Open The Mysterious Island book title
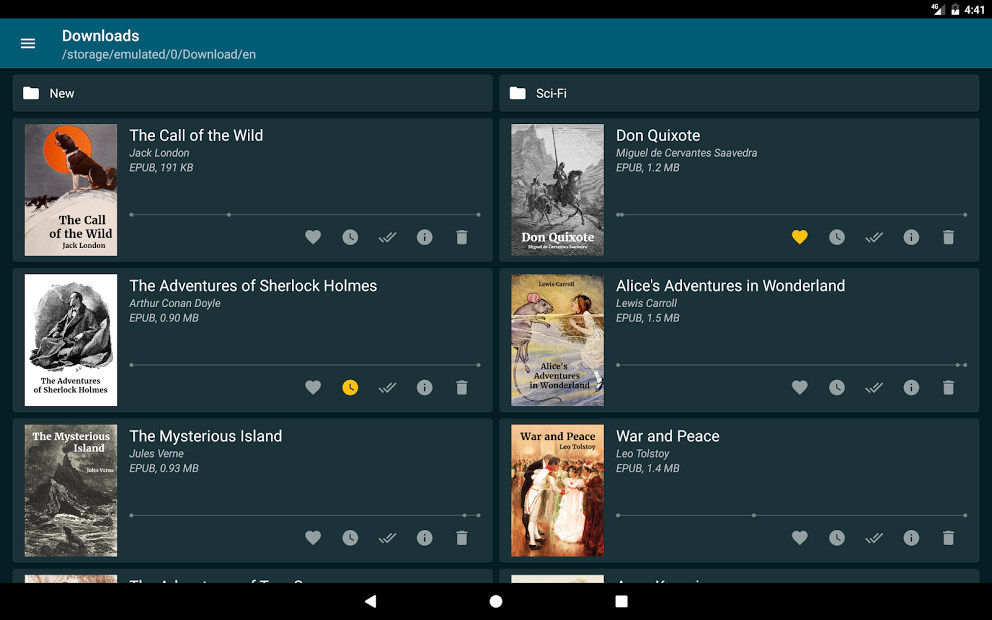992x620 pixels. coord(205,436)
